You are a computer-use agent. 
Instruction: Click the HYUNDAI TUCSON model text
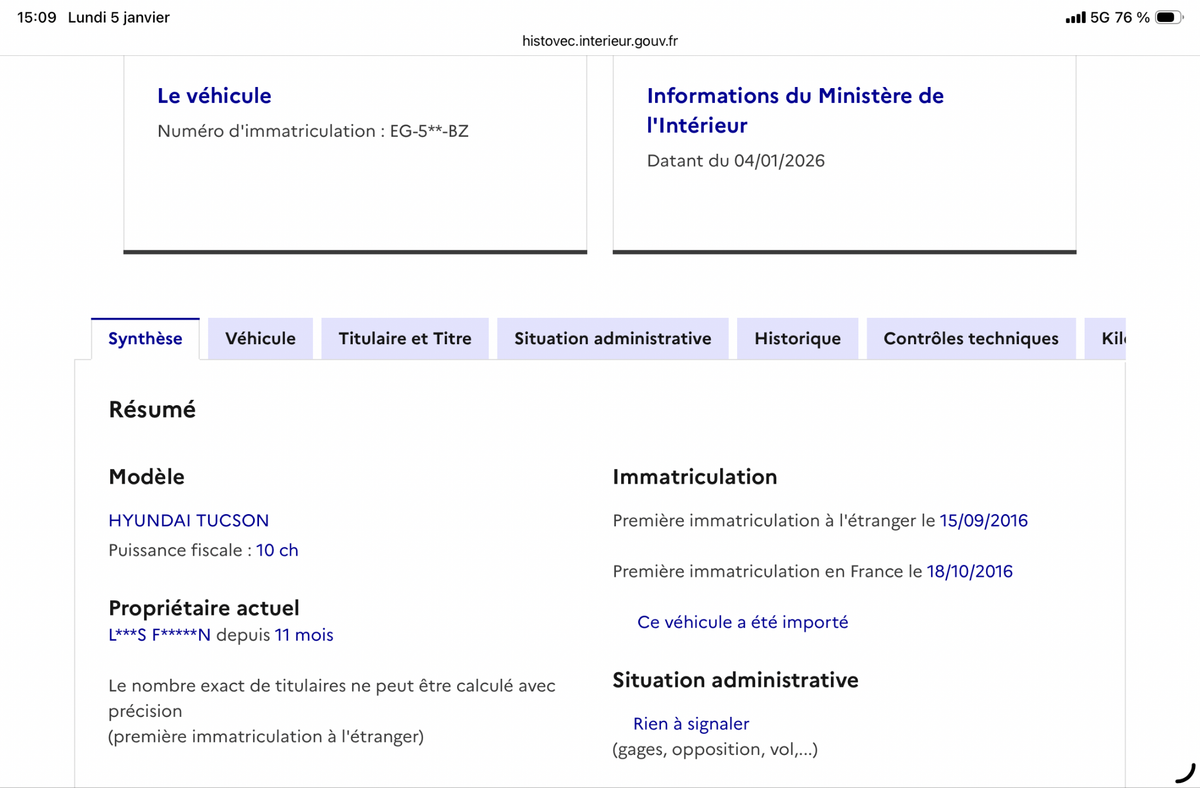tap(188, 521)
